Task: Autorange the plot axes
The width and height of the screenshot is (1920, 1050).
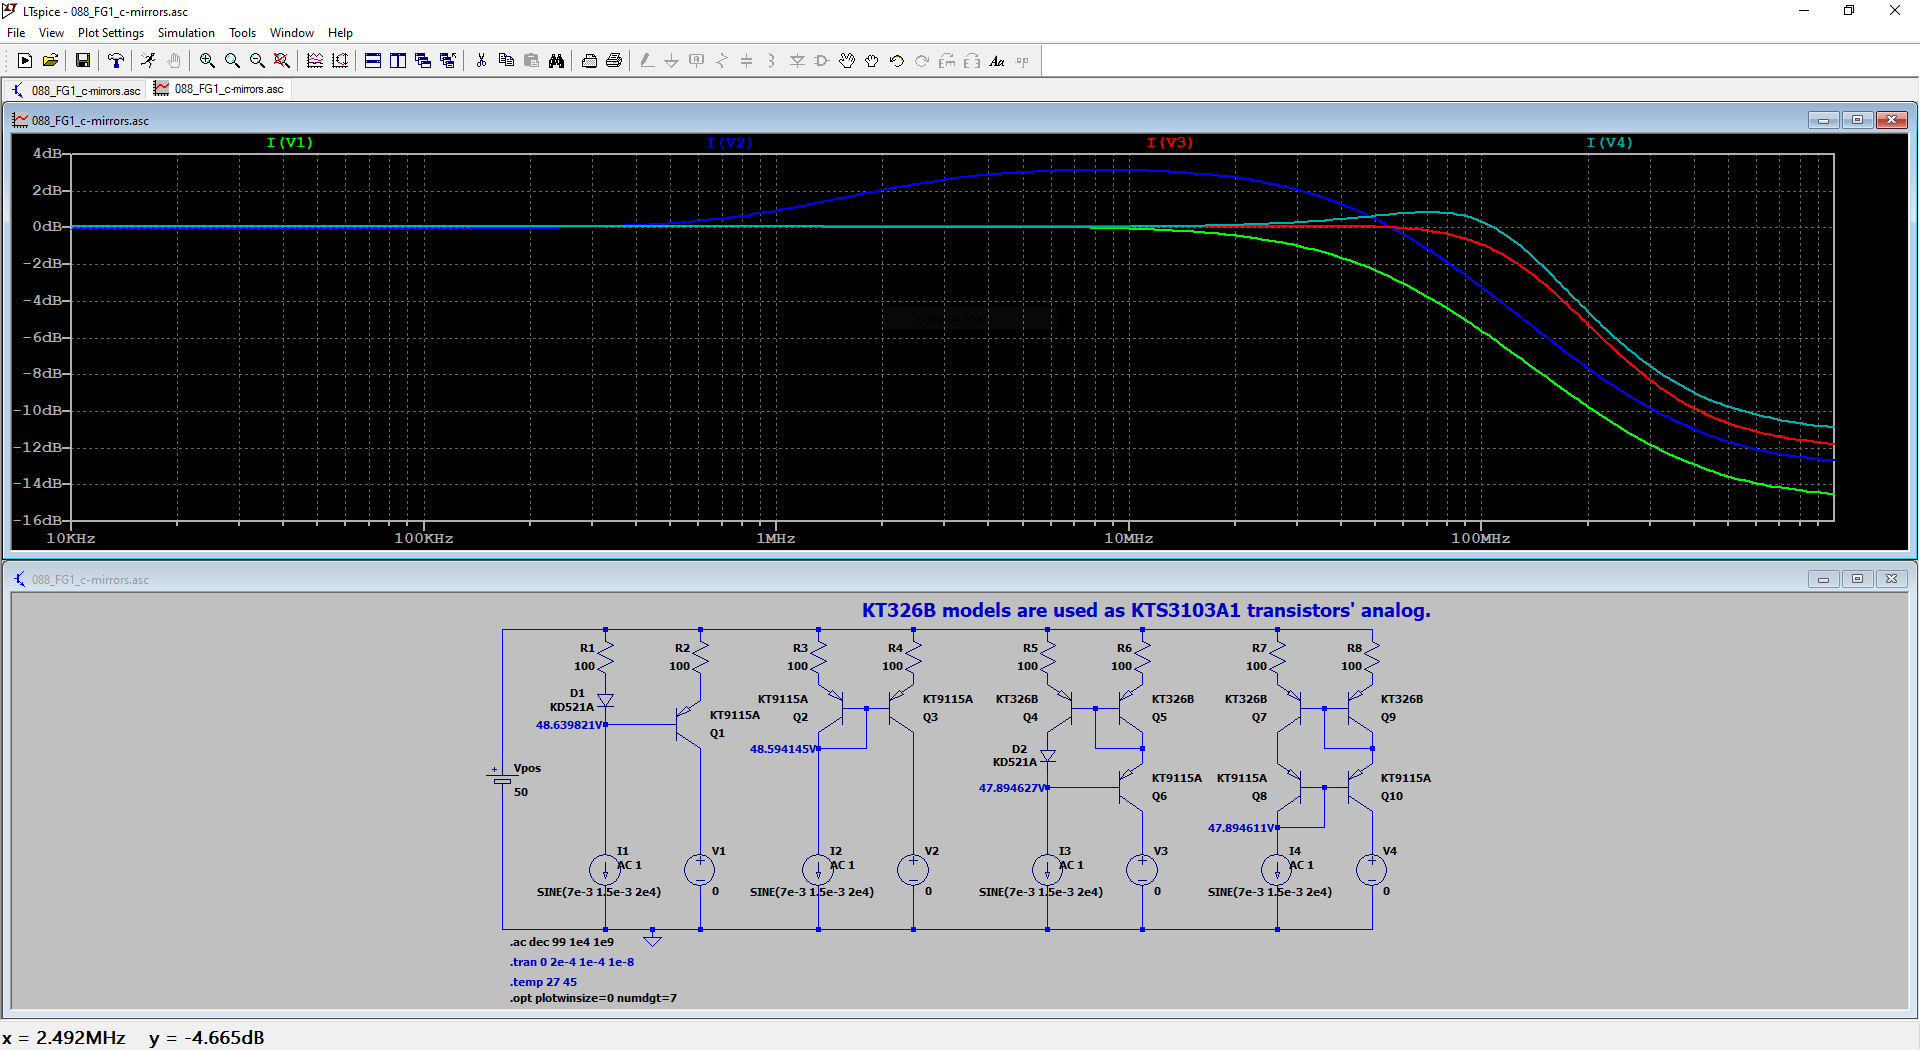Action: point(340,61)
